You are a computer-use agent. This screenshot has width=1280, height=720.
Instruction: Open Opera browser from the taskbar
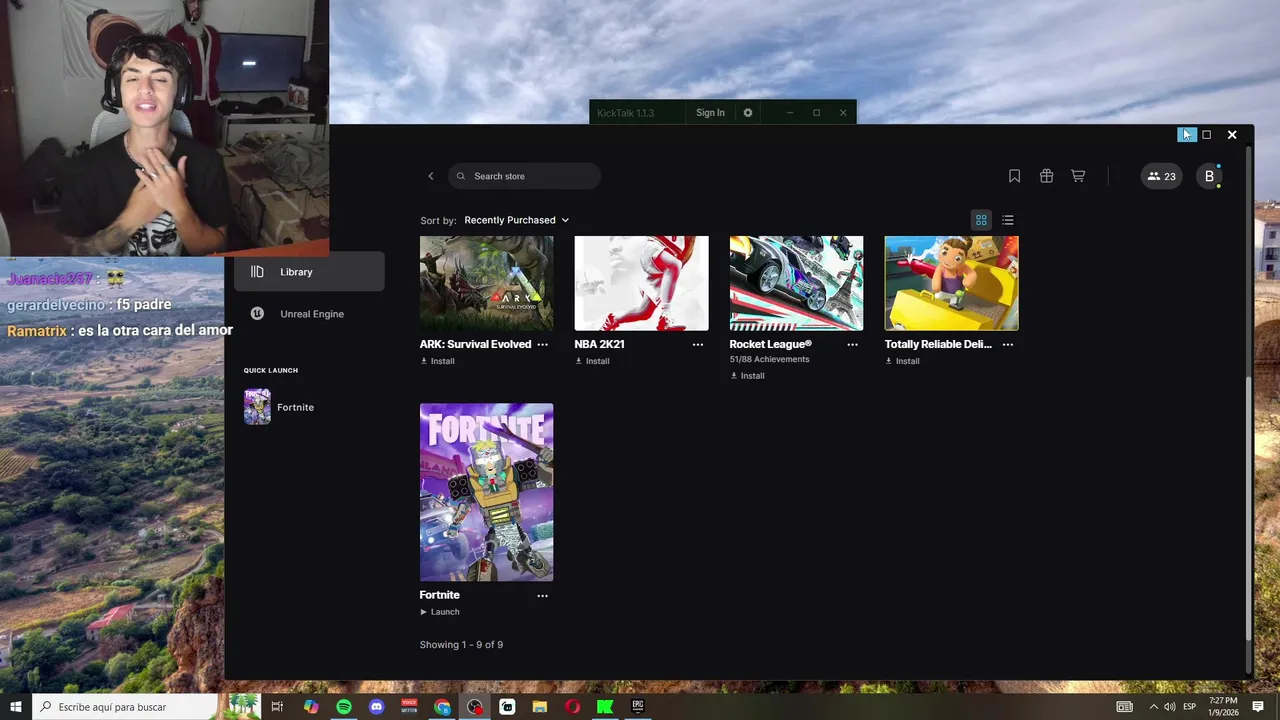(x=572, y=707)
